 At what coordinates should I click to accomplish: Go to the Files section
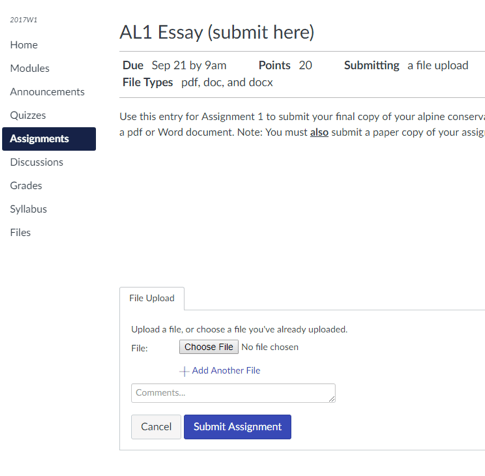20,233
